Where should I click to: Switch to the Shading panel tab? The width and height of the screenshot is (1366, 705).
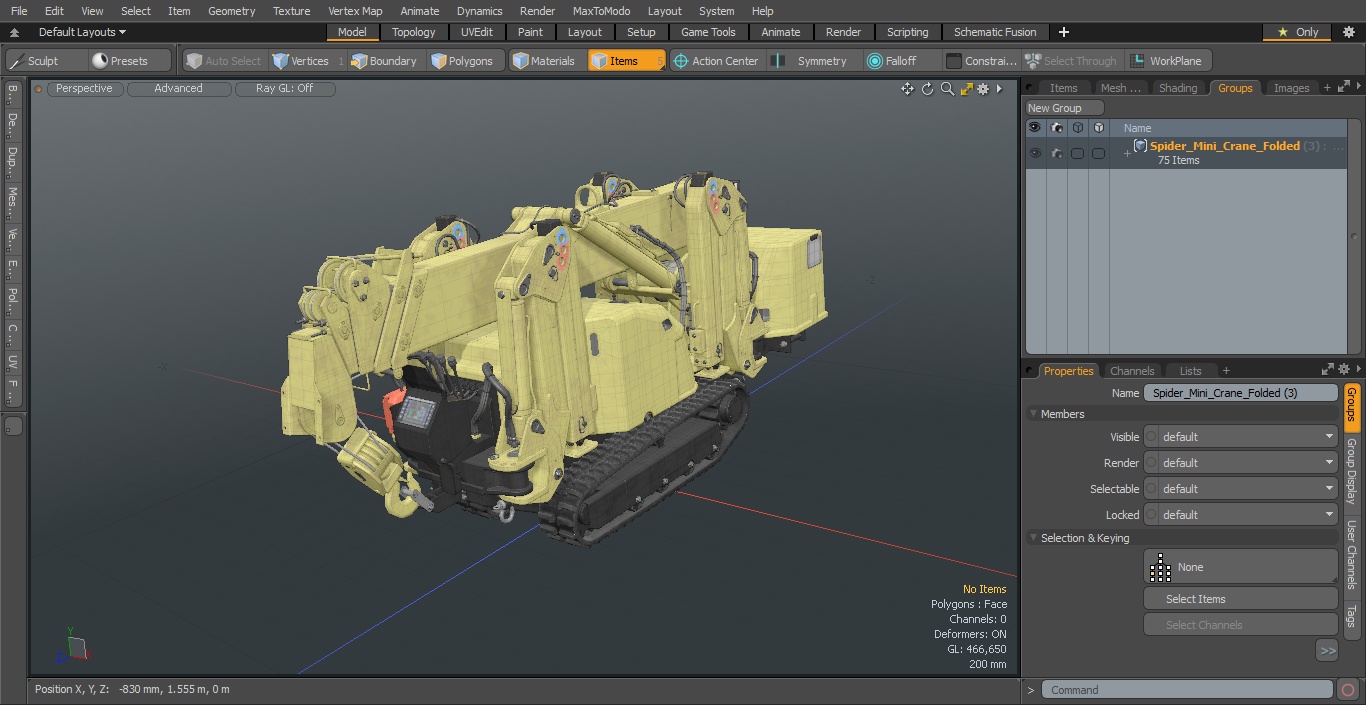click(x=1177, y=88)
